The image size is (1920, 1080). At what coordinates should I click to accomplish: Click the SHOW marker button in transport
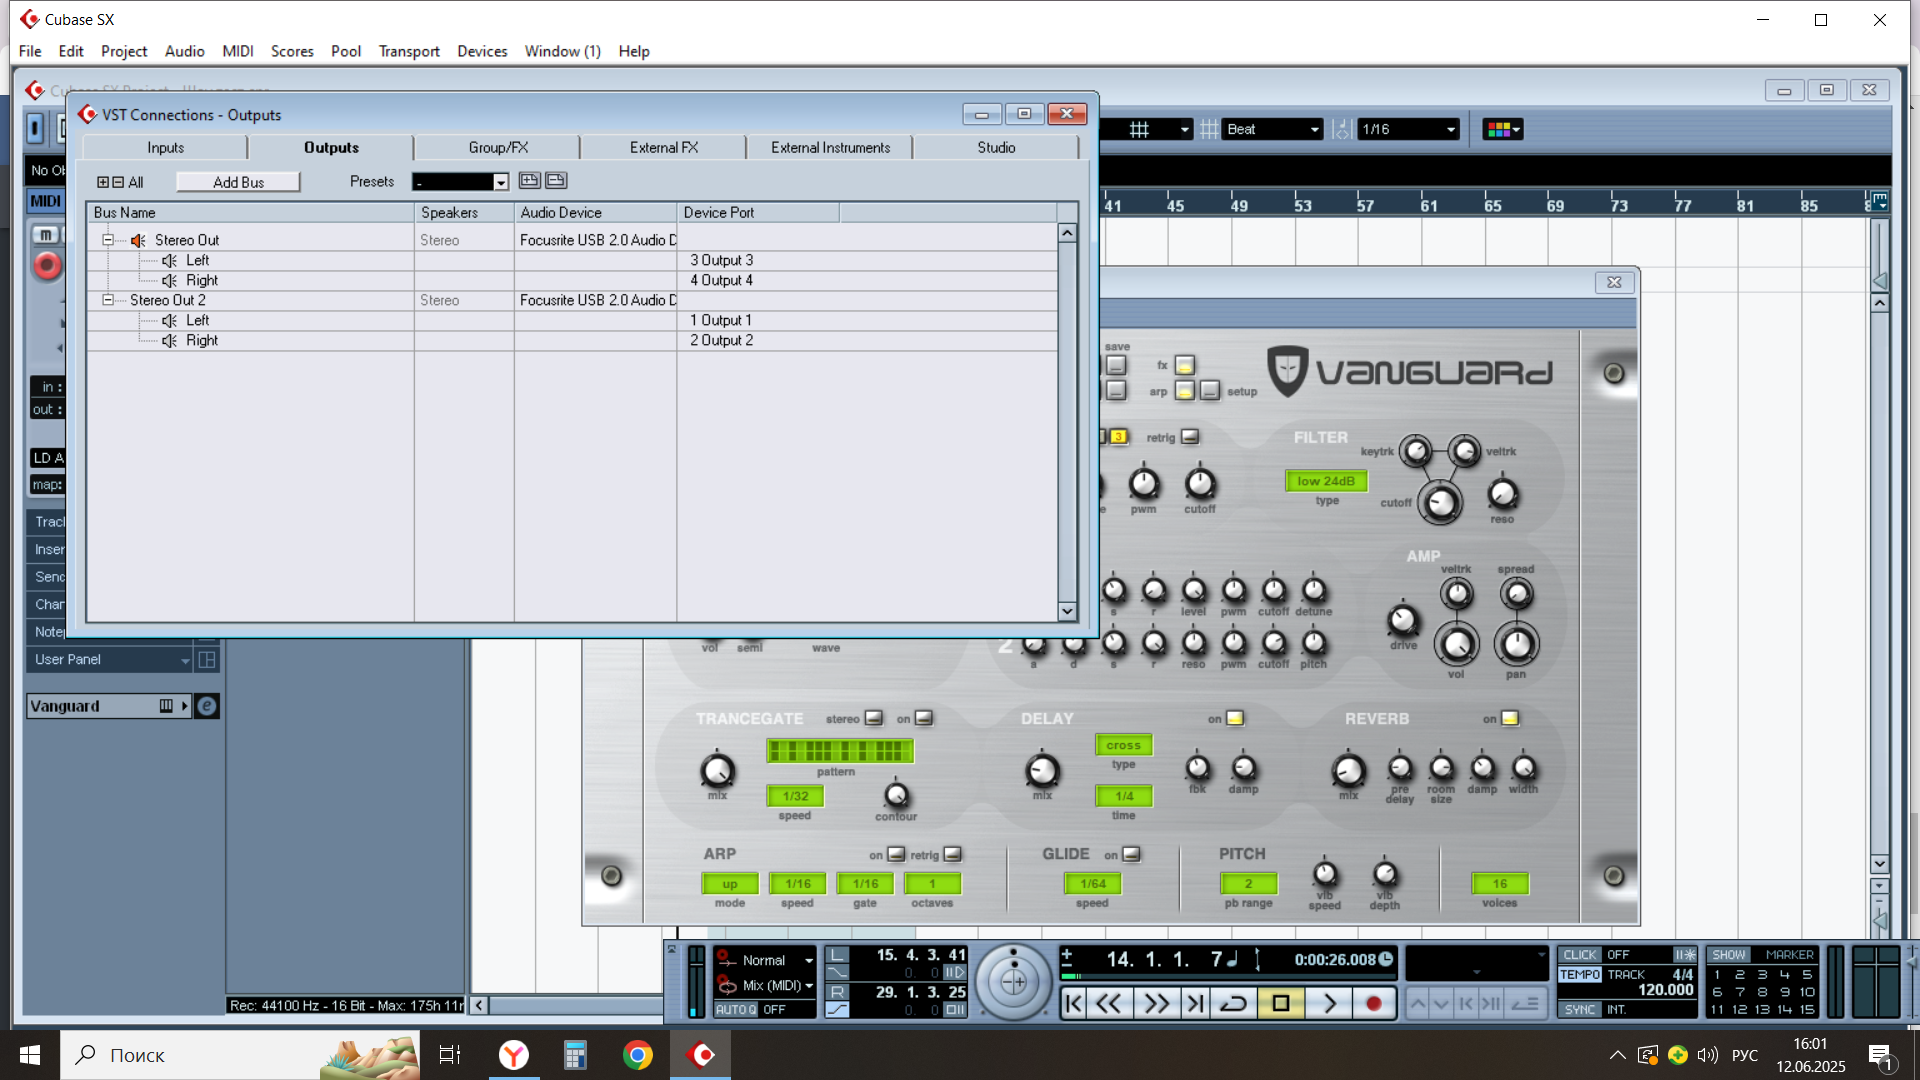tap(1729, 955)
